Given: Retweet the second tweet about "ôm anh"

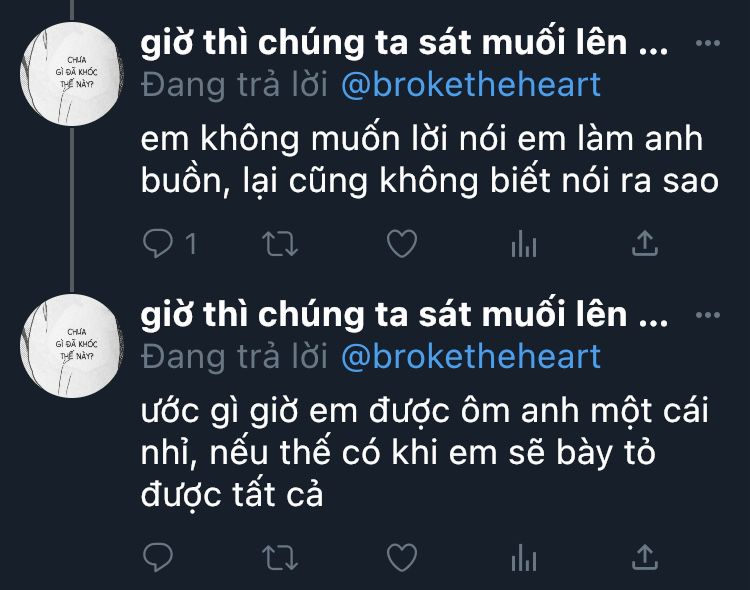Looking at the screenshot, I should pyautogui.click(x=280, y=557).
